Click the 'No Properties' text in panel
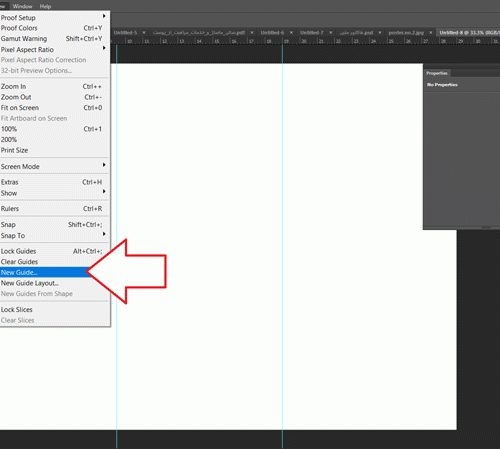This screenshot has width=500, height=449. click(x=442, y=85)
